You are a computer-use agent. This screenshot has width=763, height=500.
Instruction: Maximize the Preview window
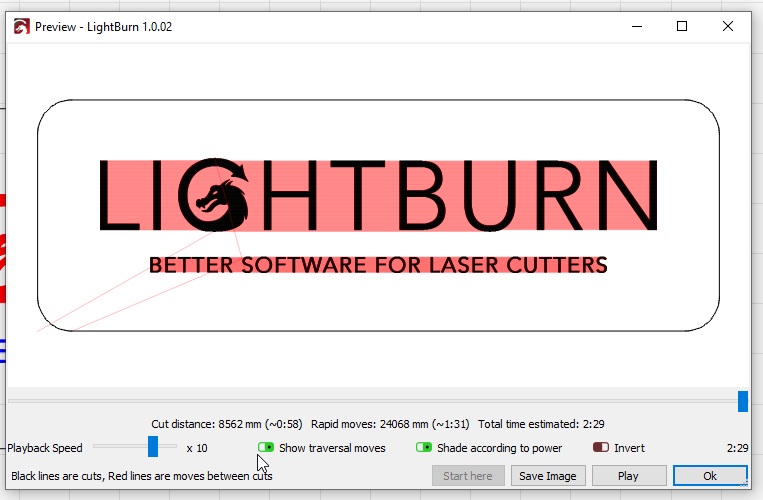[682, 26]
